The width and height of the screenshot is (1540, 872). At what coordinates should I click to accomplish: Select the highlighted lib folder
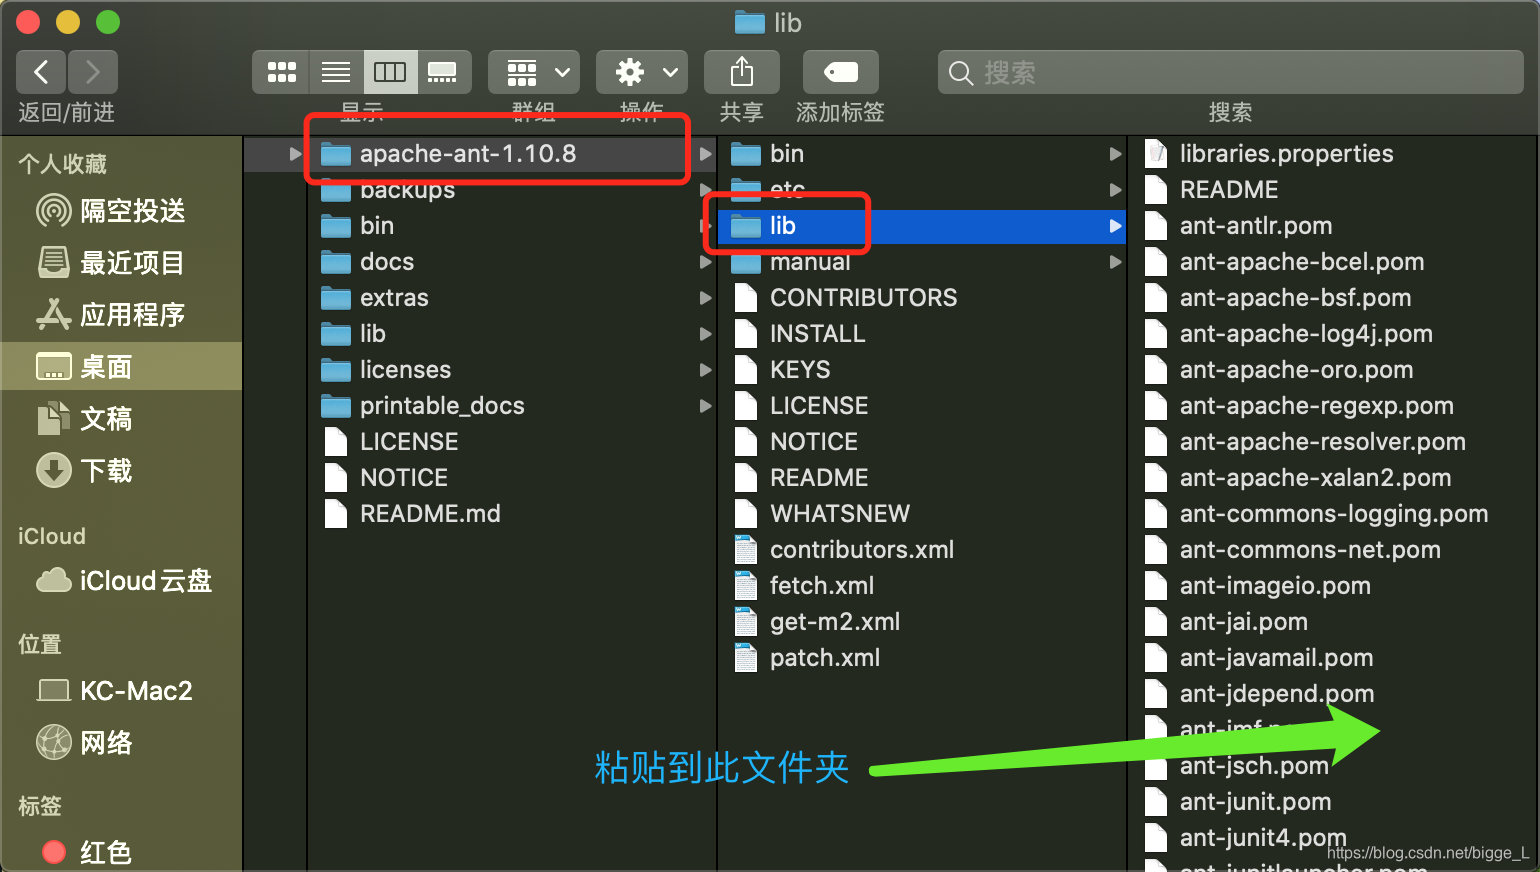(922, 226)
